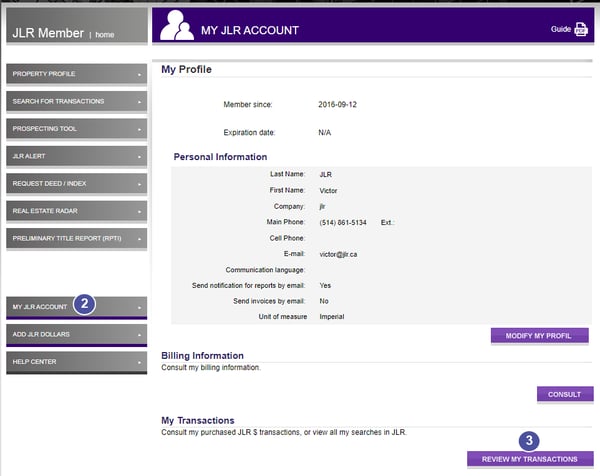Open the Prospecting Tool menu
Screen dimensions: 600x476
(77, 129)
